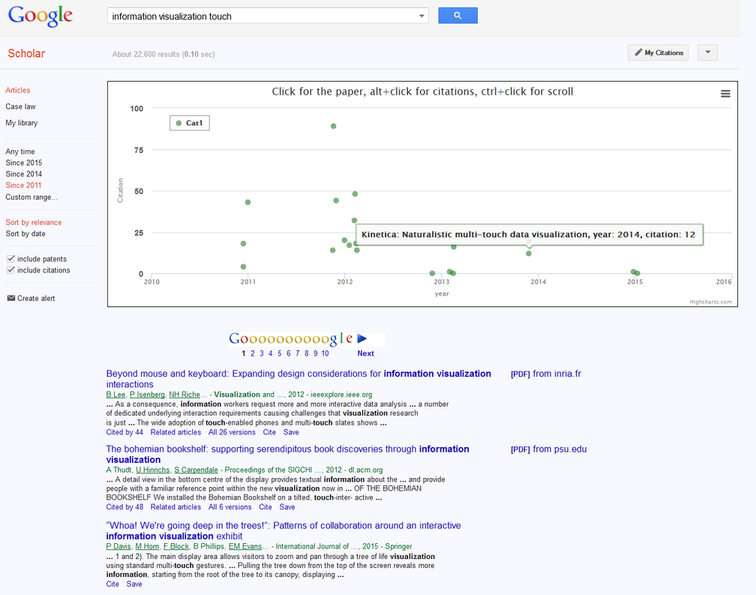Click the My Citations pencil button

[658, 53]
